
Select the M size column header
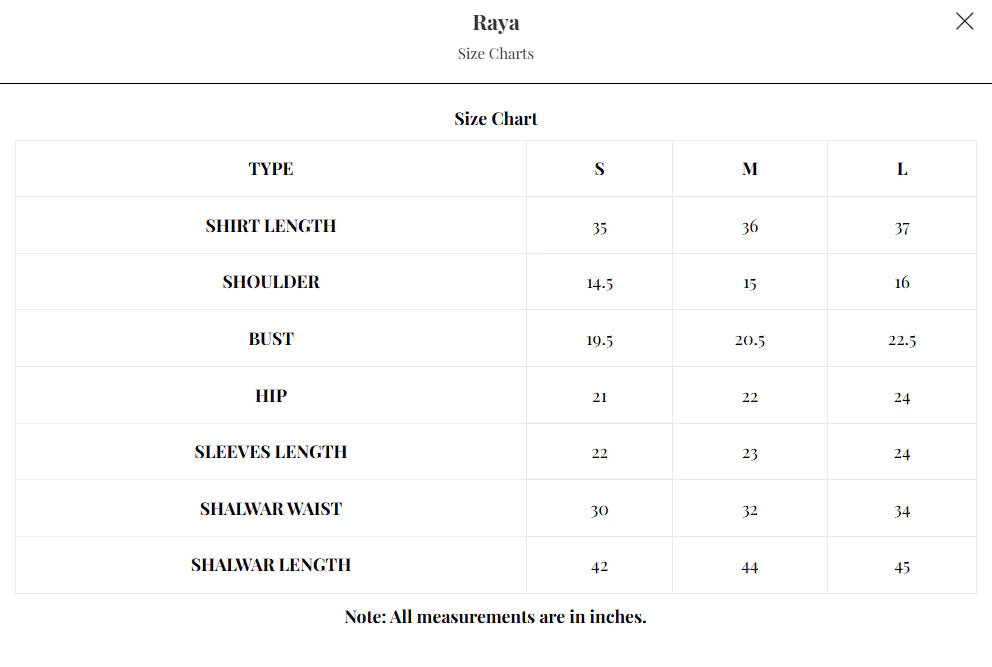tap(750, 169)
